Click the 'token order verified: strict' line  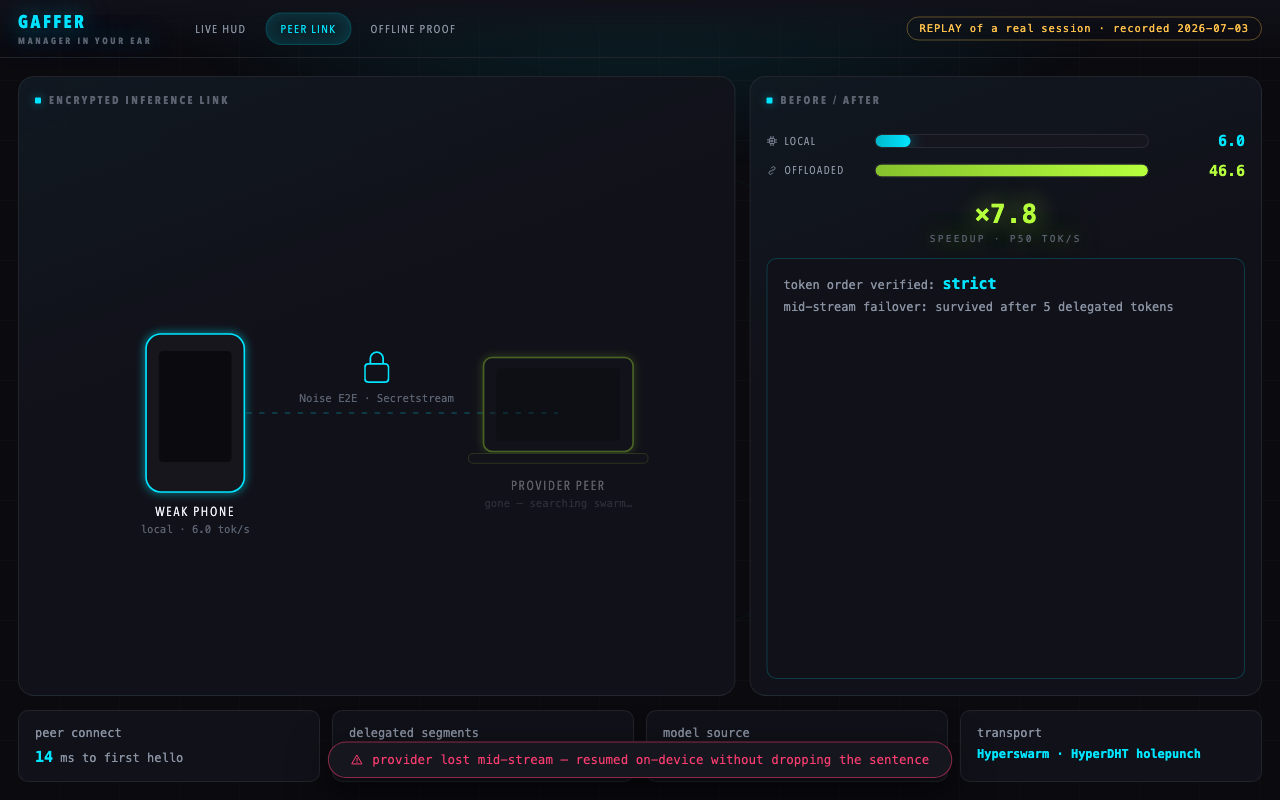pyautogui.click(x=890, y=284)
